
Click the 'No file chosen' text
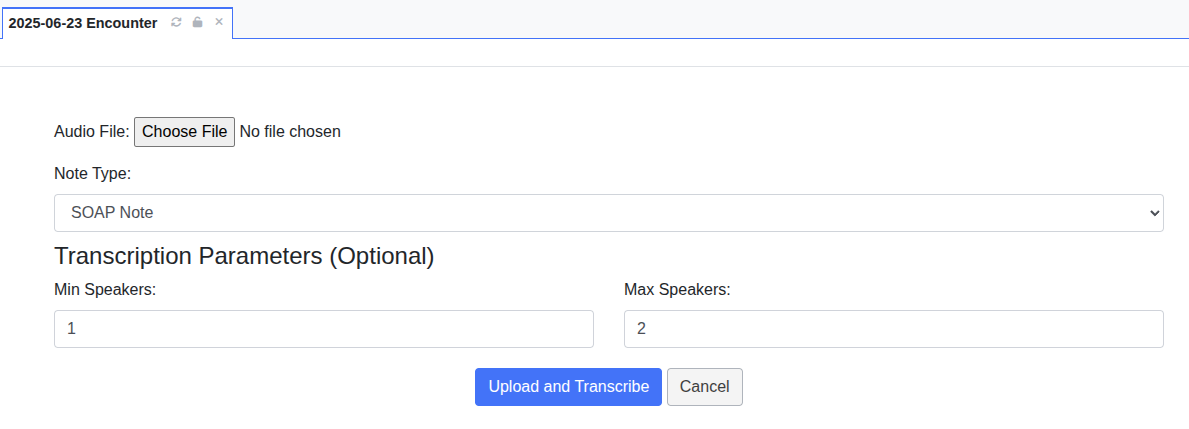(x=290, y=132)
